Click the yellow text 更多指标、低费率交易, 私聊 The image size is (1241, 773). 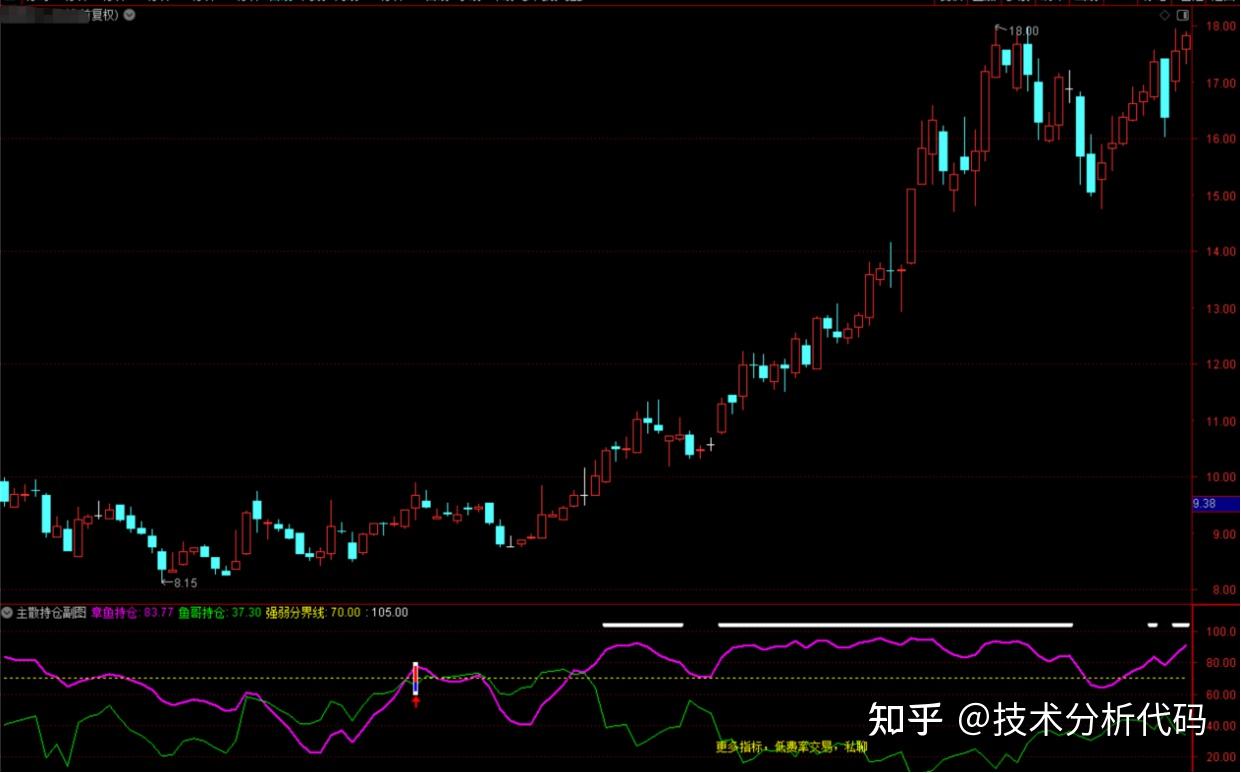791,747
